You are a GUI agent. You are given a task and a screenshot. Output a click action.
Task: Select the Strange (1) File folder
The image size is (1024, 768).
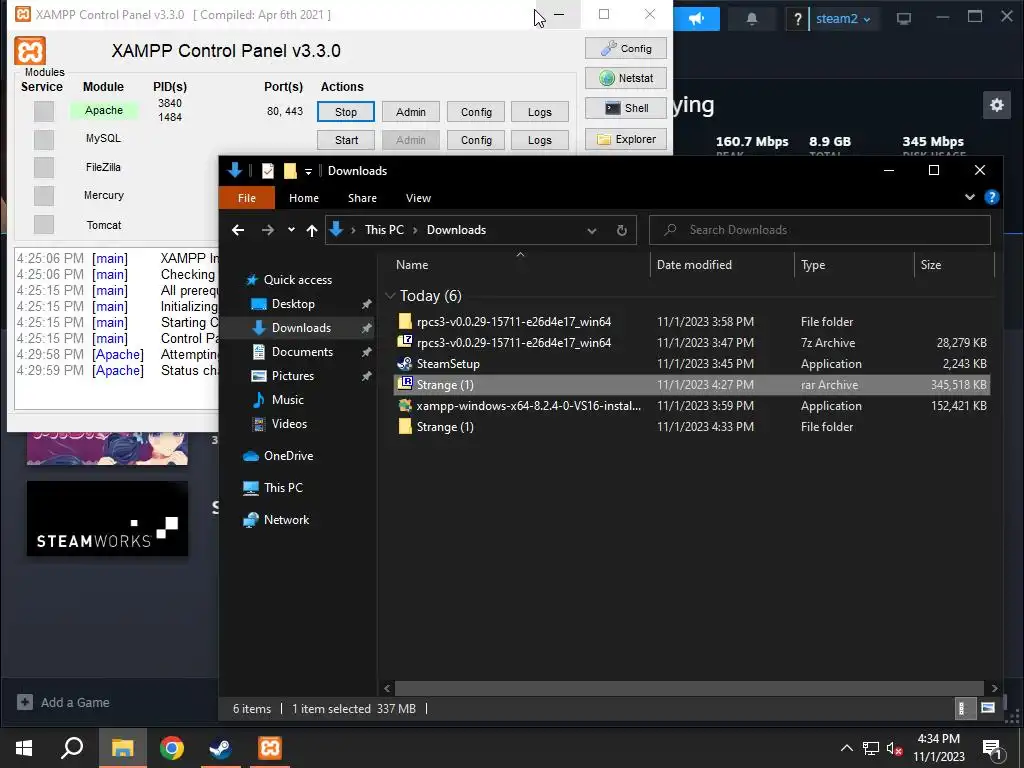(x=445, y=426)
